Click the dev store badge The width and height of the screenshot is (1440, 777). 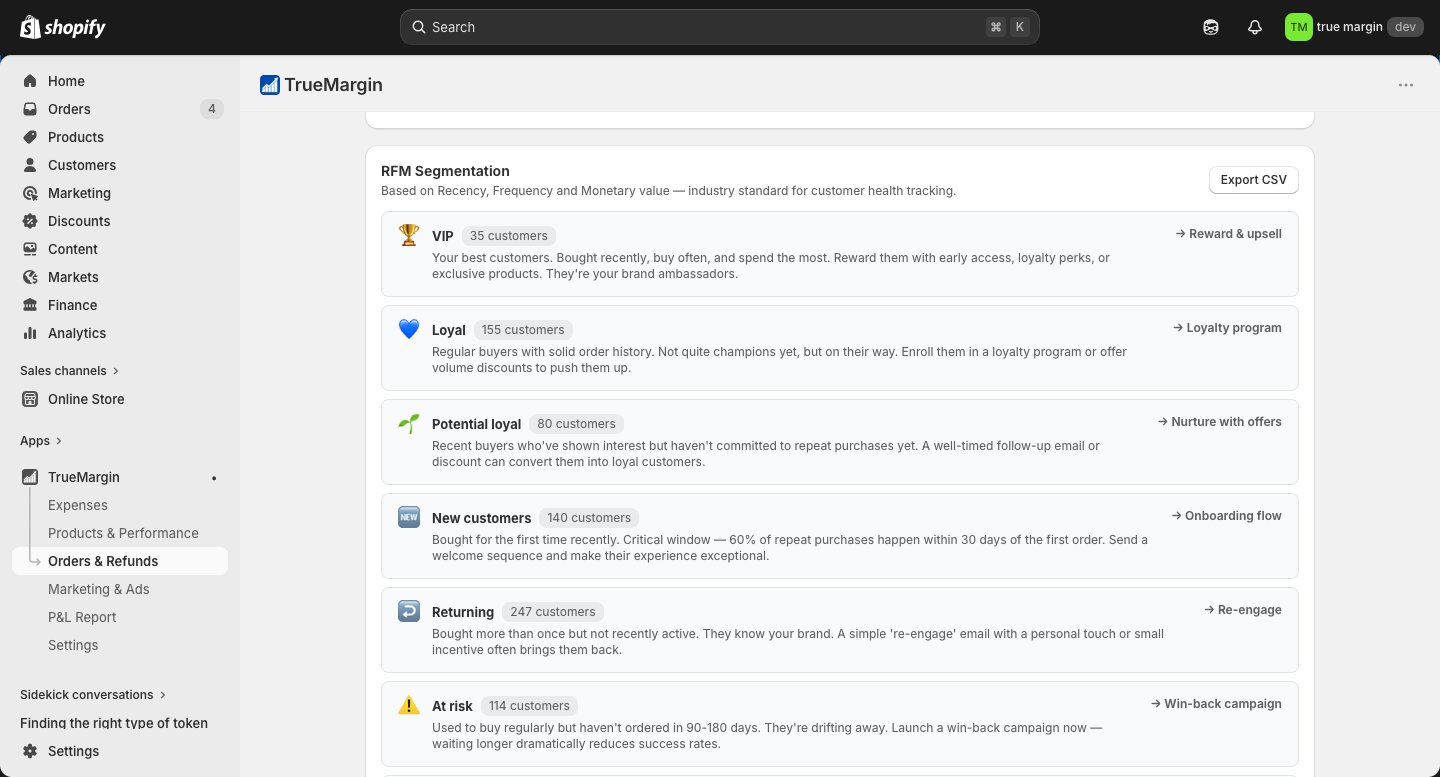[1405, 27]
